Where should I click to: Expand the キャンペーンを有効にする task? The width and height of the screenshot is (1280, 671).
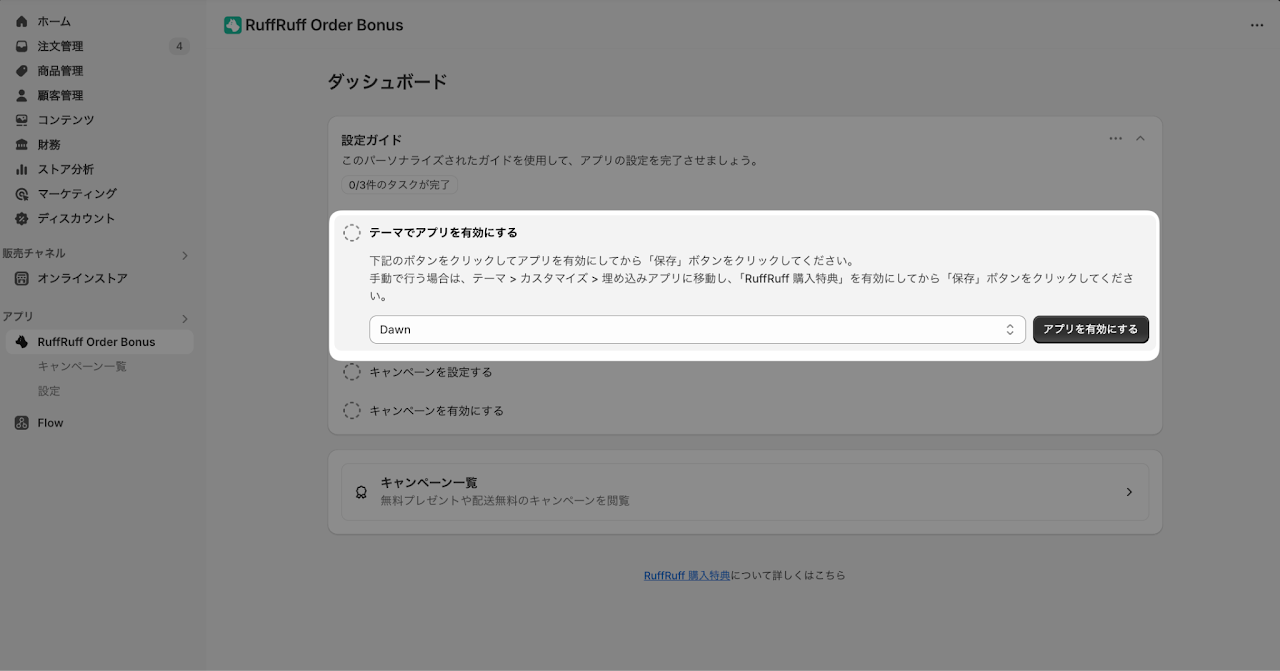pyautogui.click(x=437, y=411)
